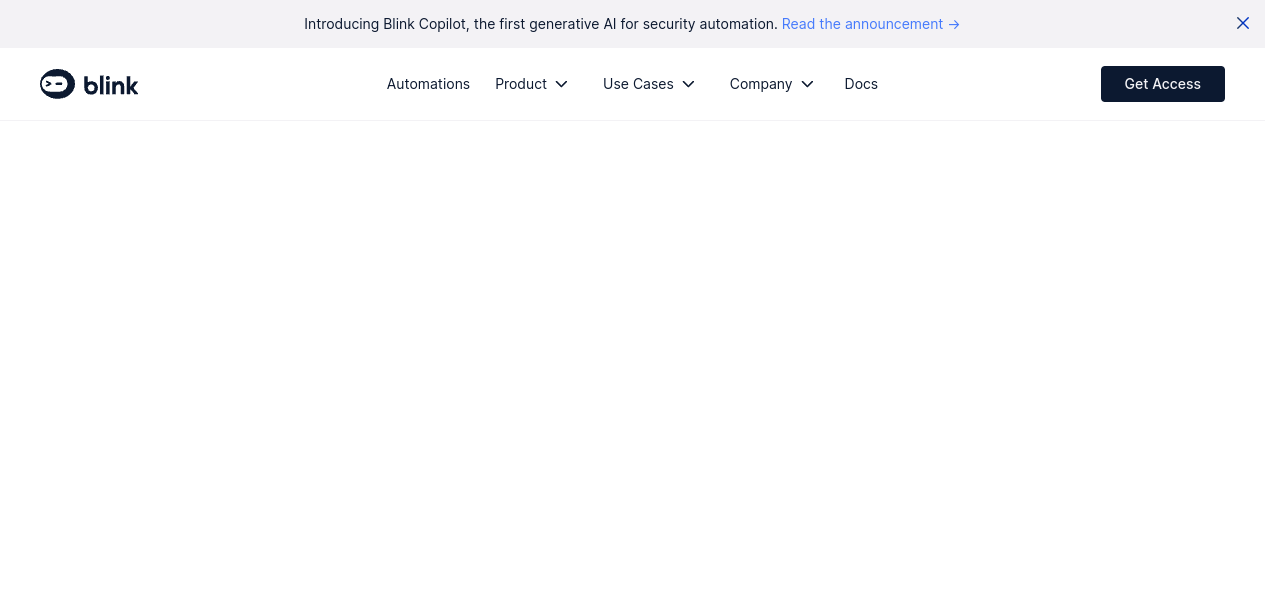Select the Use Cases menu label
This screenshot has width=1280, height=600.
pyautogui.click(x=638, y=84)
